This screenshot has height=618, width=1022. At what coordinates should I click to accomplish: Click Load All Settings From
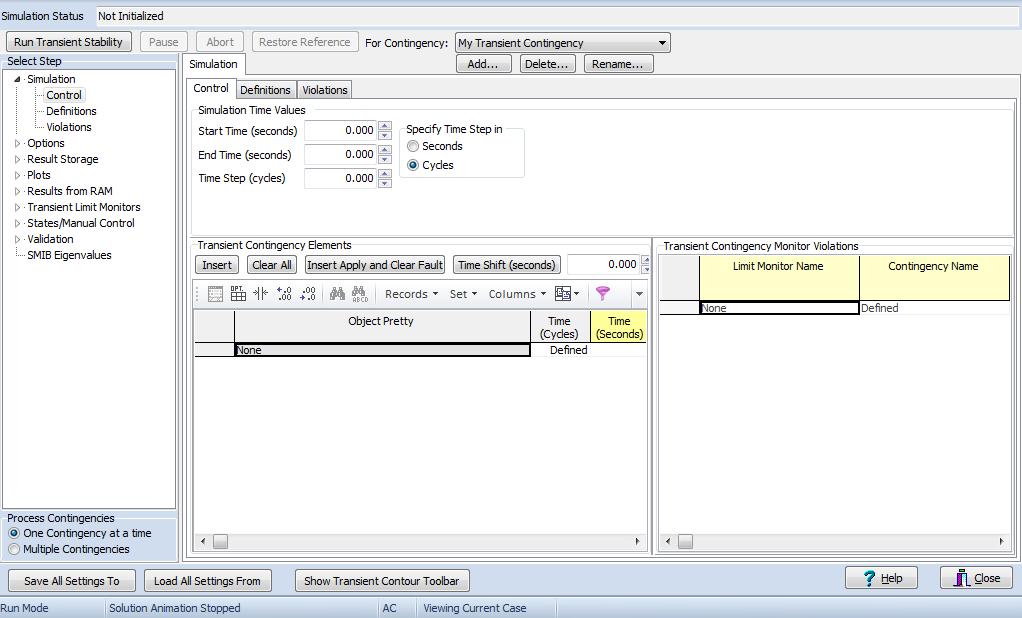pos(207,581)
